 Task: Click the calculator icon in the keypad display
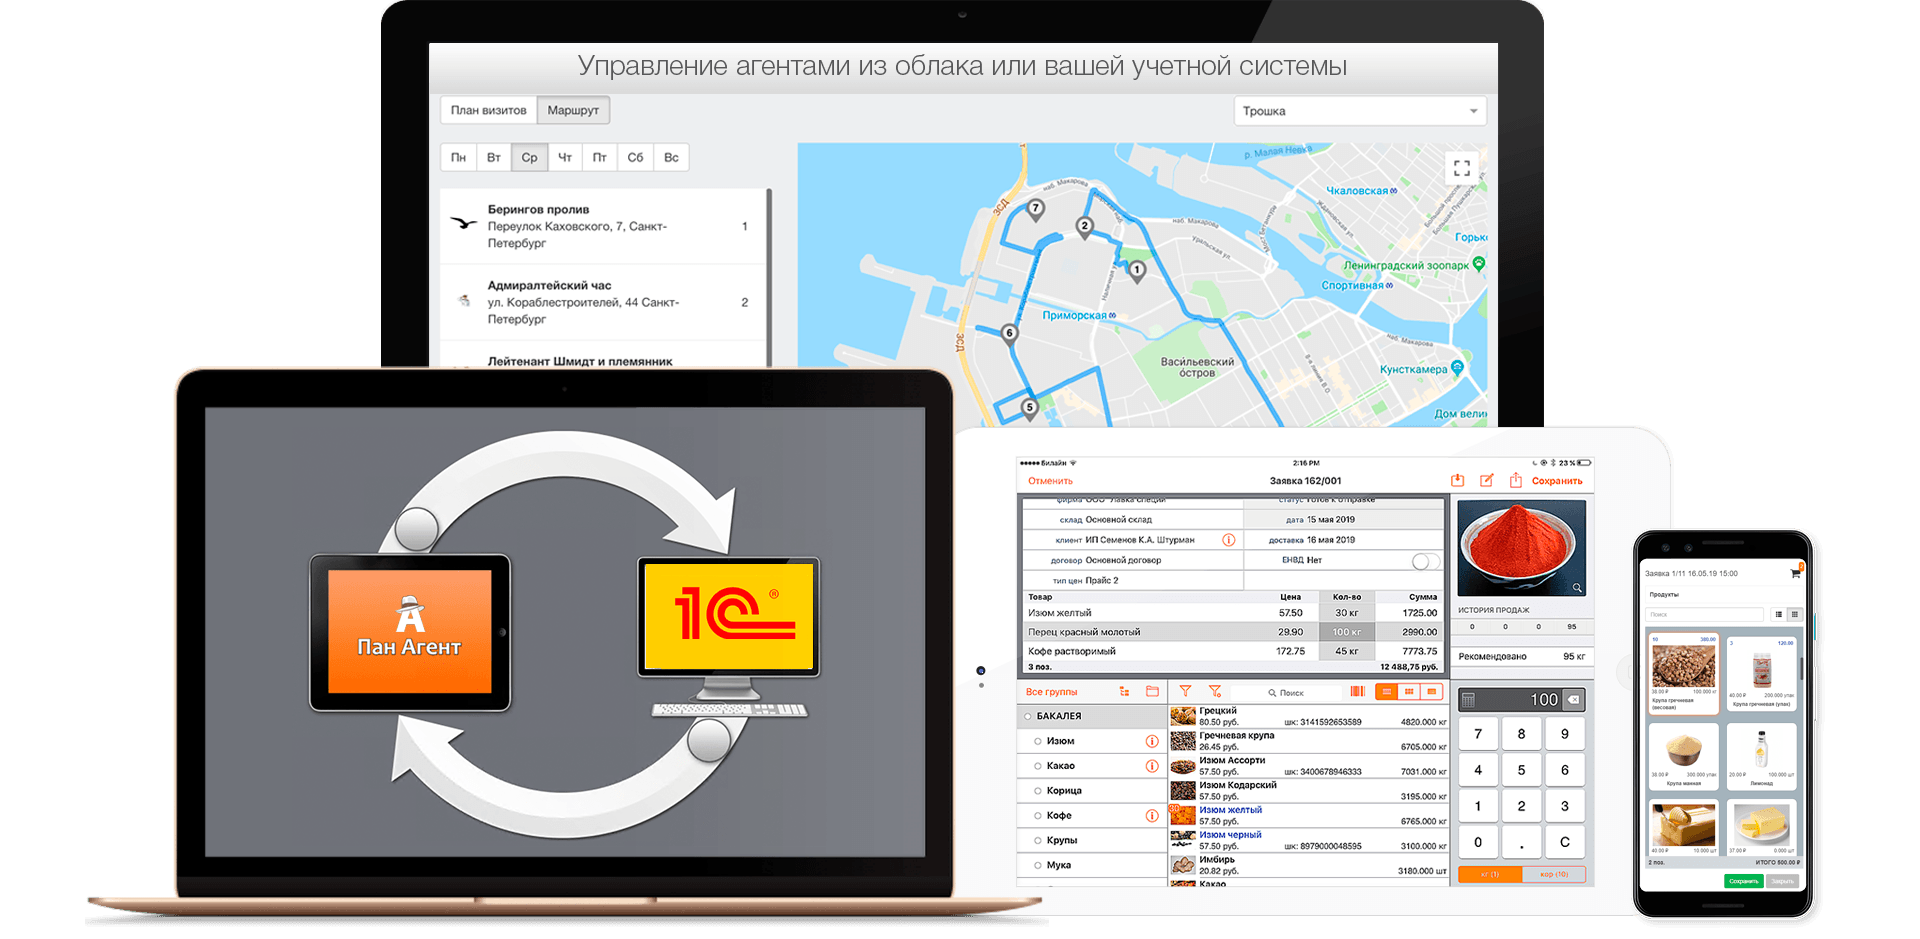coord(1469,700)
